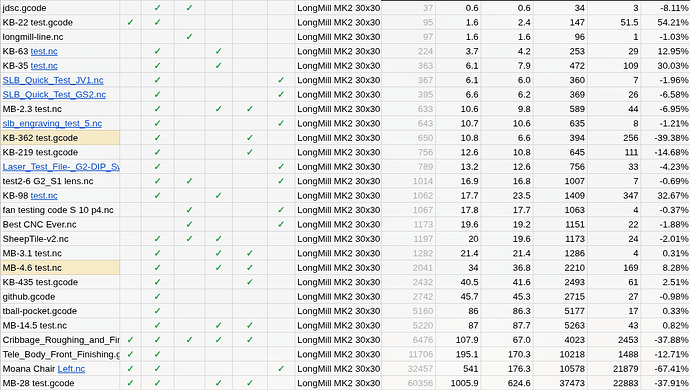Open the SLB_Quick_Test_GS2.nc link
690x390 pixels.
[x=55, y=95]
